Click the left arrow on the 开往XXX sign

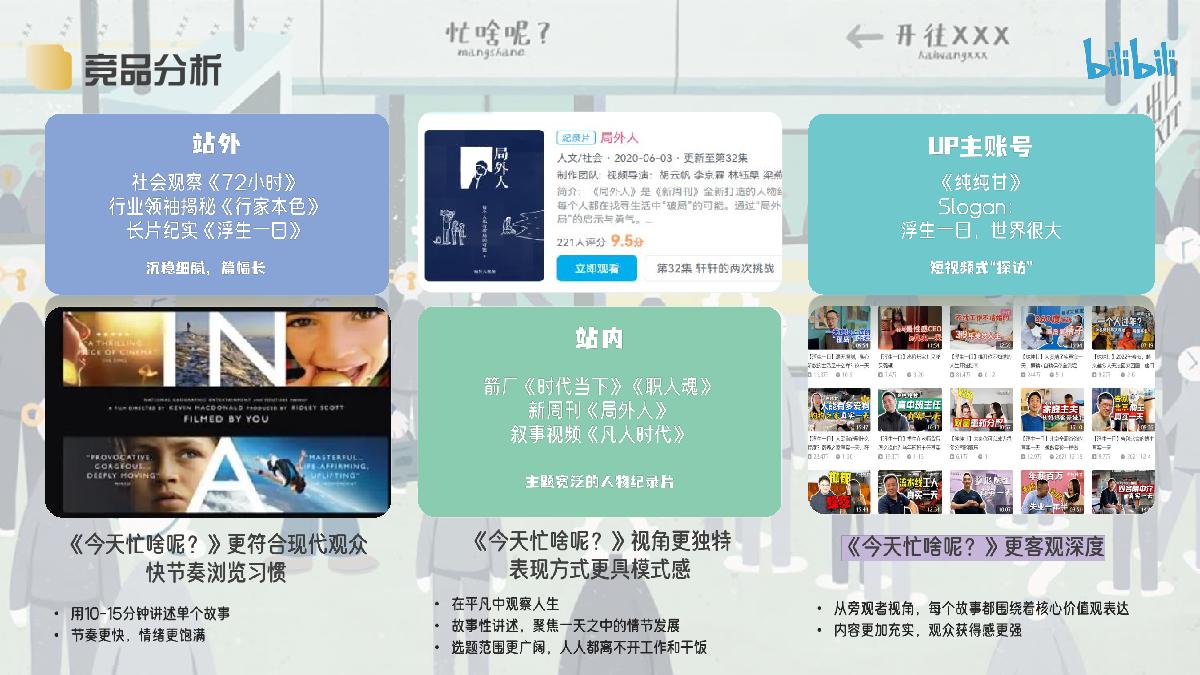tap(862, 35)
